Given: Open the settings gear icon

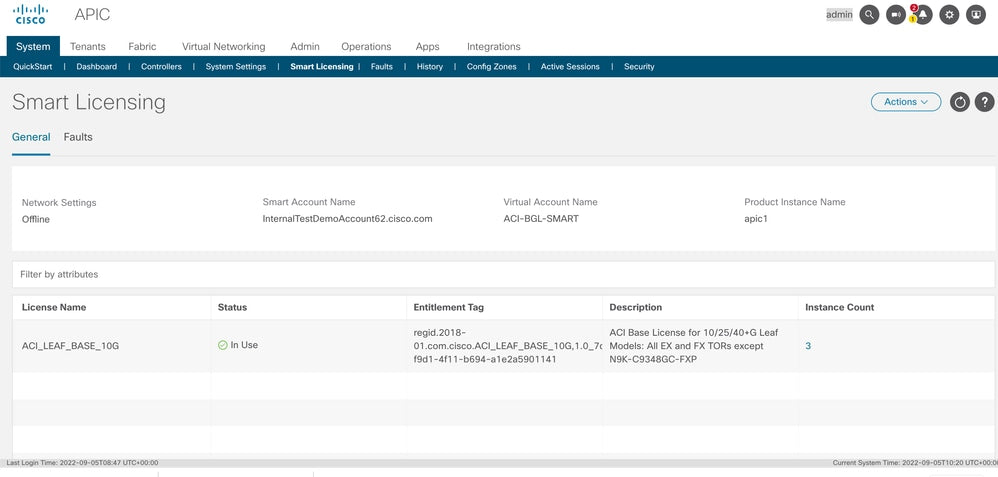Looking at the screenshot, I should tap(949, 15).
